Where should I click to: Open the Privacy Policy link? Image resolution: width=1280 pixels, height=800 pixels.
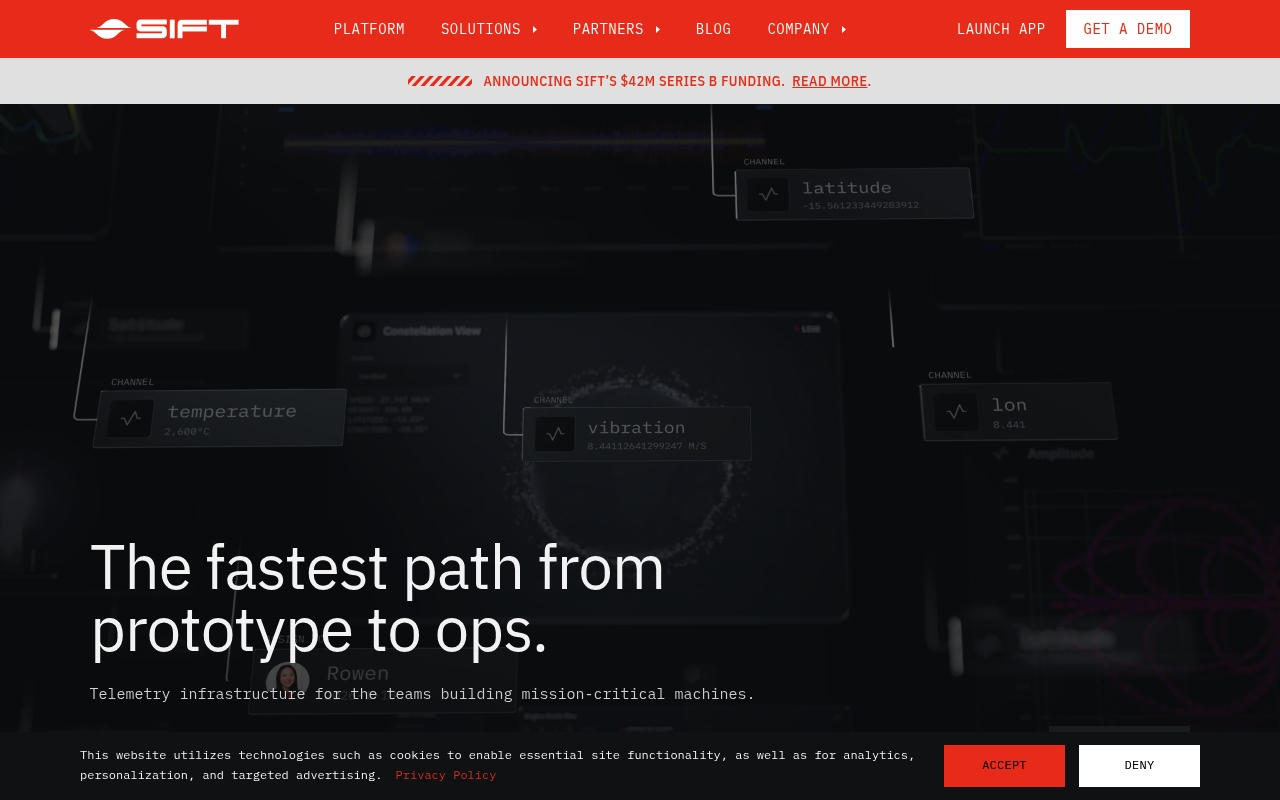tap(445, 775)
